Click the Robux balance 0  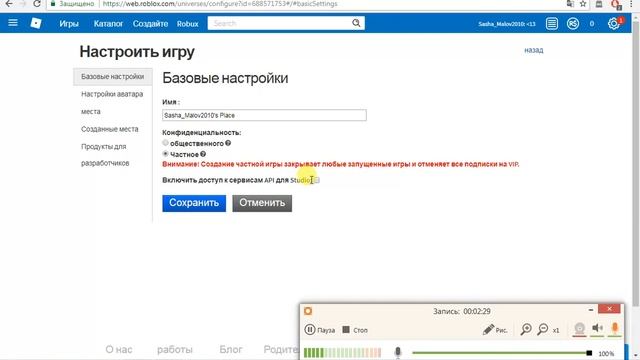pos(592,24)
